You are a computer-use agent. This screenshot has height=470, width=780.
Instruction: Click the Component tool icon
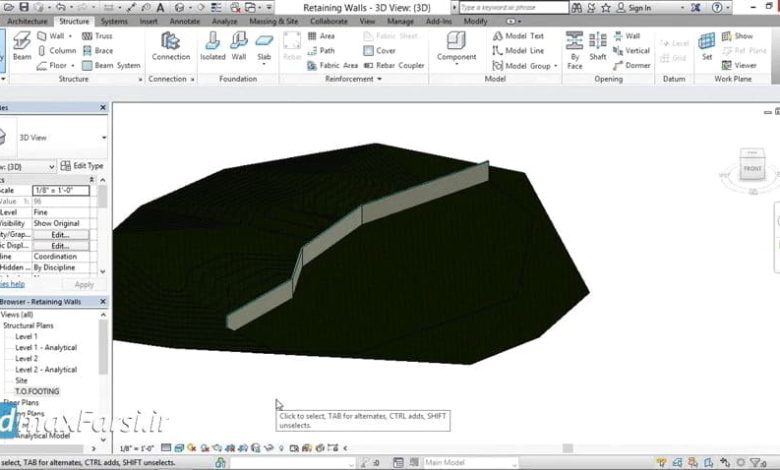(456, 46)
